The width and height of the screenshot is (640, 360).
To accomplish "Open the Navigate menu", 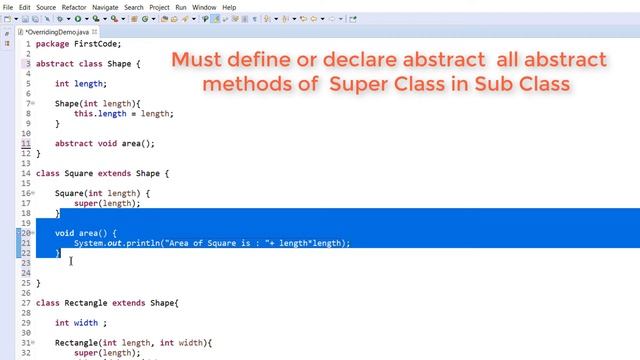I will click(105, 7).
